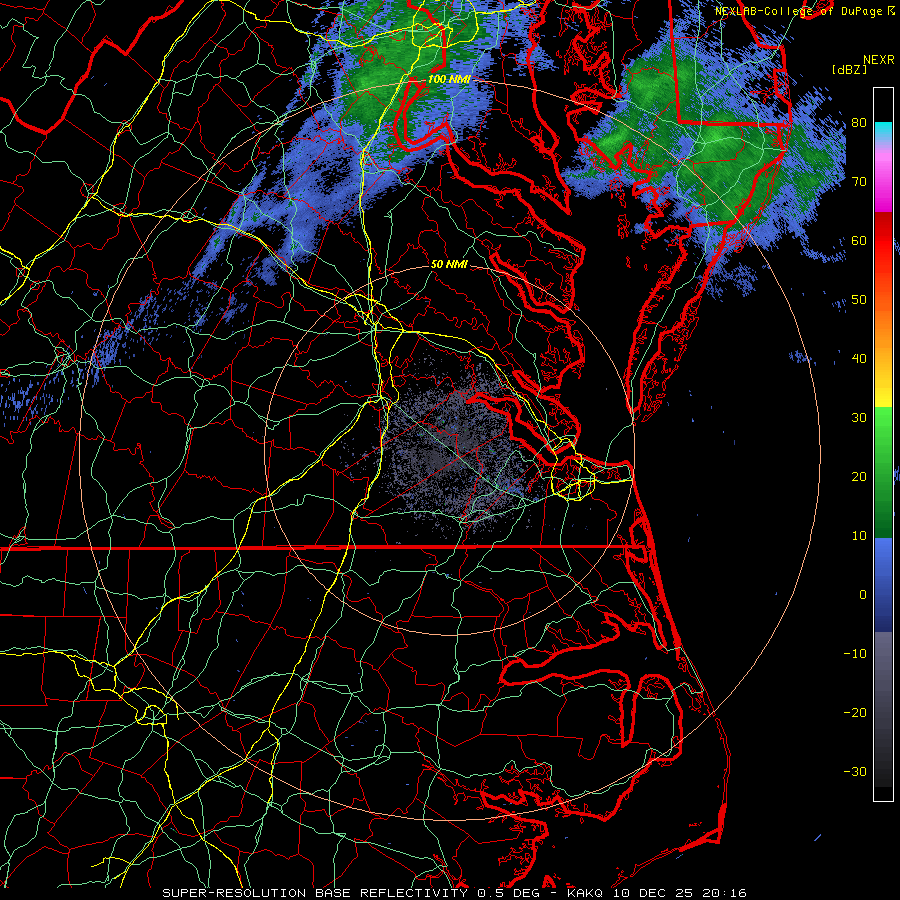Click the orange band of the dBZ color bar
The height and width of the screenshot is (900, 900).
[x=883, y=327]
